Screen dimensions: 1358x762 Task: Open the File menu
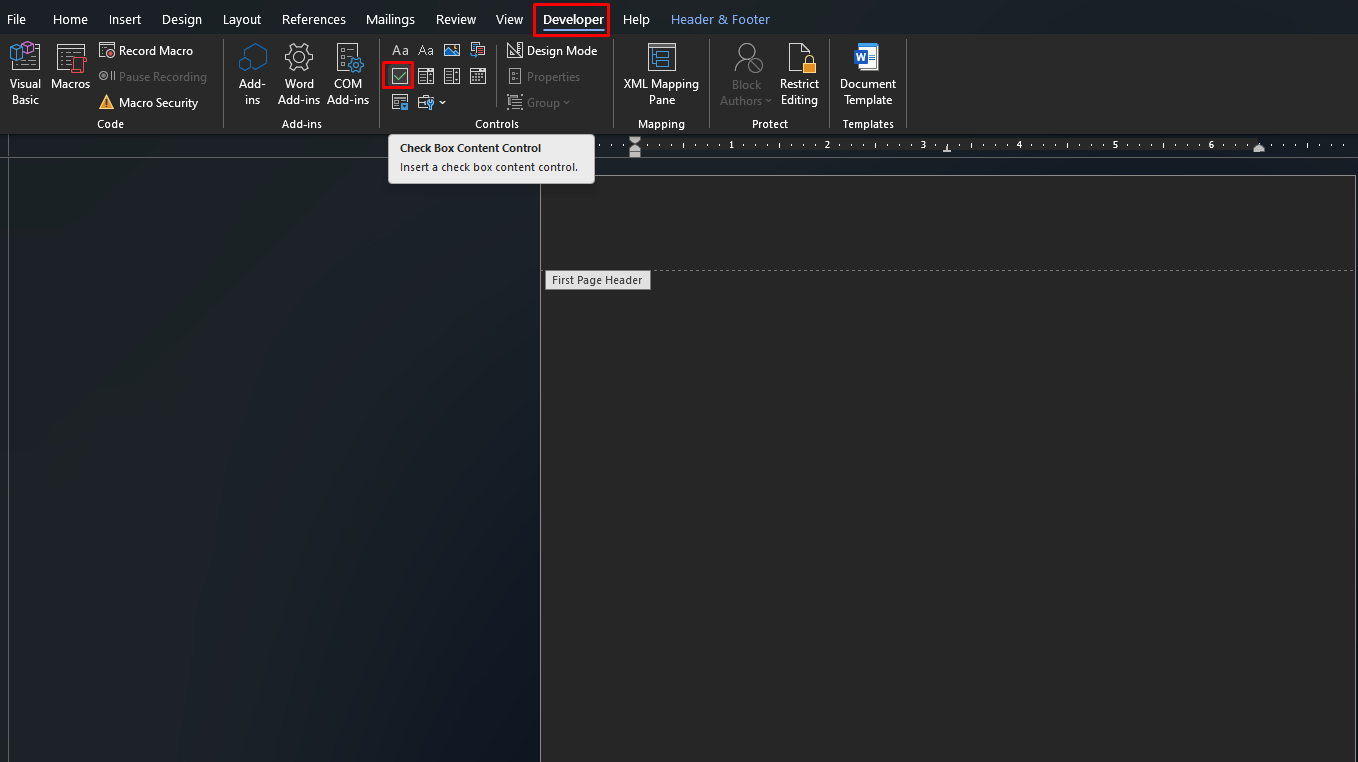pos(17,19)
